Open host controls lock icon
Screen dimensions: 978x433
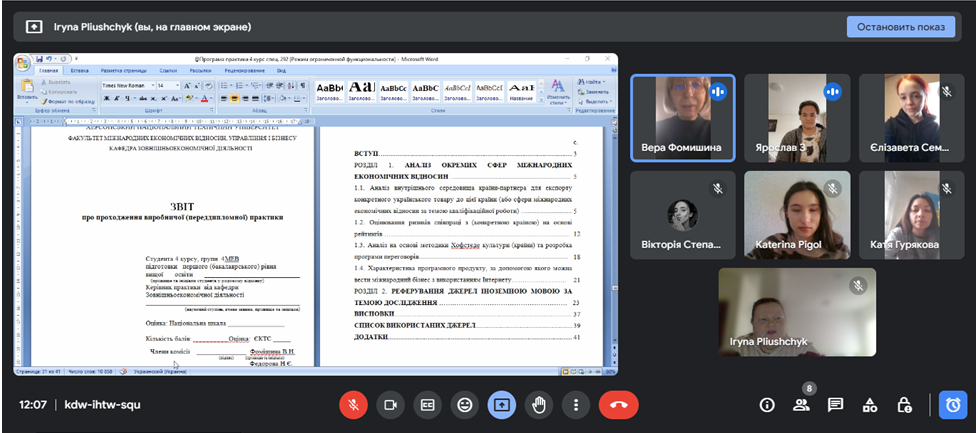(x=904, y=405)
